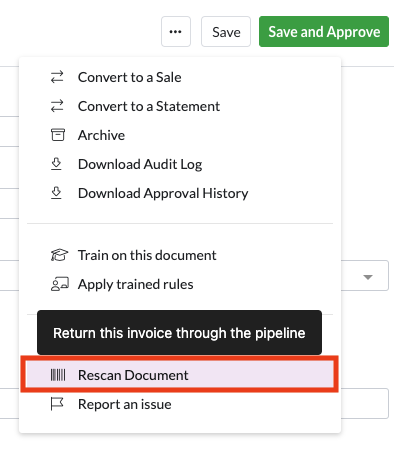The image size is (394, 454).
Task: Click the three-dots more options button
Action: pos(176,32)
